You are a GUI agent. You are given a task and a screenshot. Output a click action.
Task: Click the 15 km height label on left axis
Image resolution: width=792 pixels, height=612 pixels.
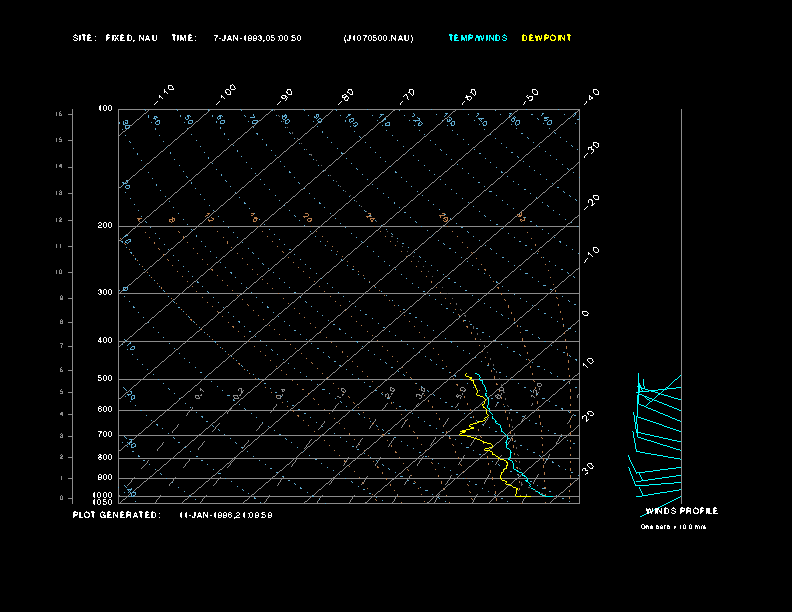59,114
